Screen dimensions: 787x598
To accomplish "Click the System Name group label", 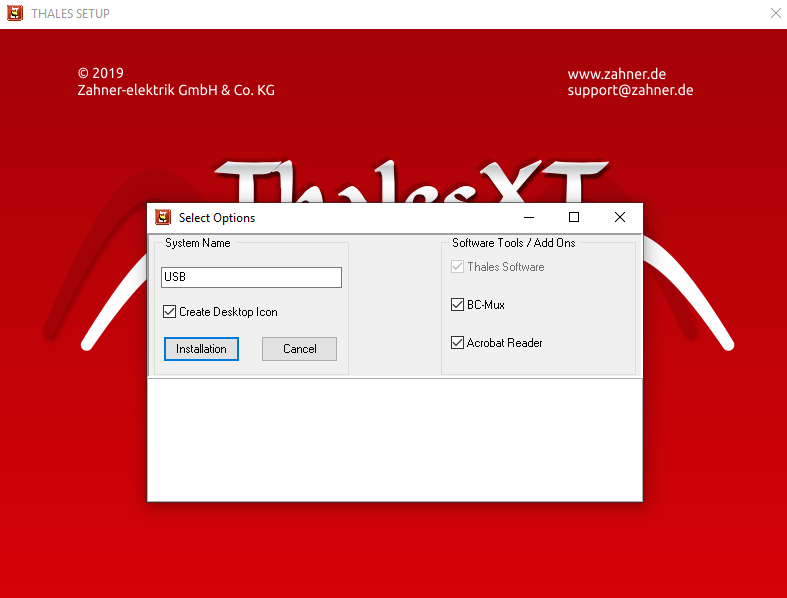I will [198, 243].
